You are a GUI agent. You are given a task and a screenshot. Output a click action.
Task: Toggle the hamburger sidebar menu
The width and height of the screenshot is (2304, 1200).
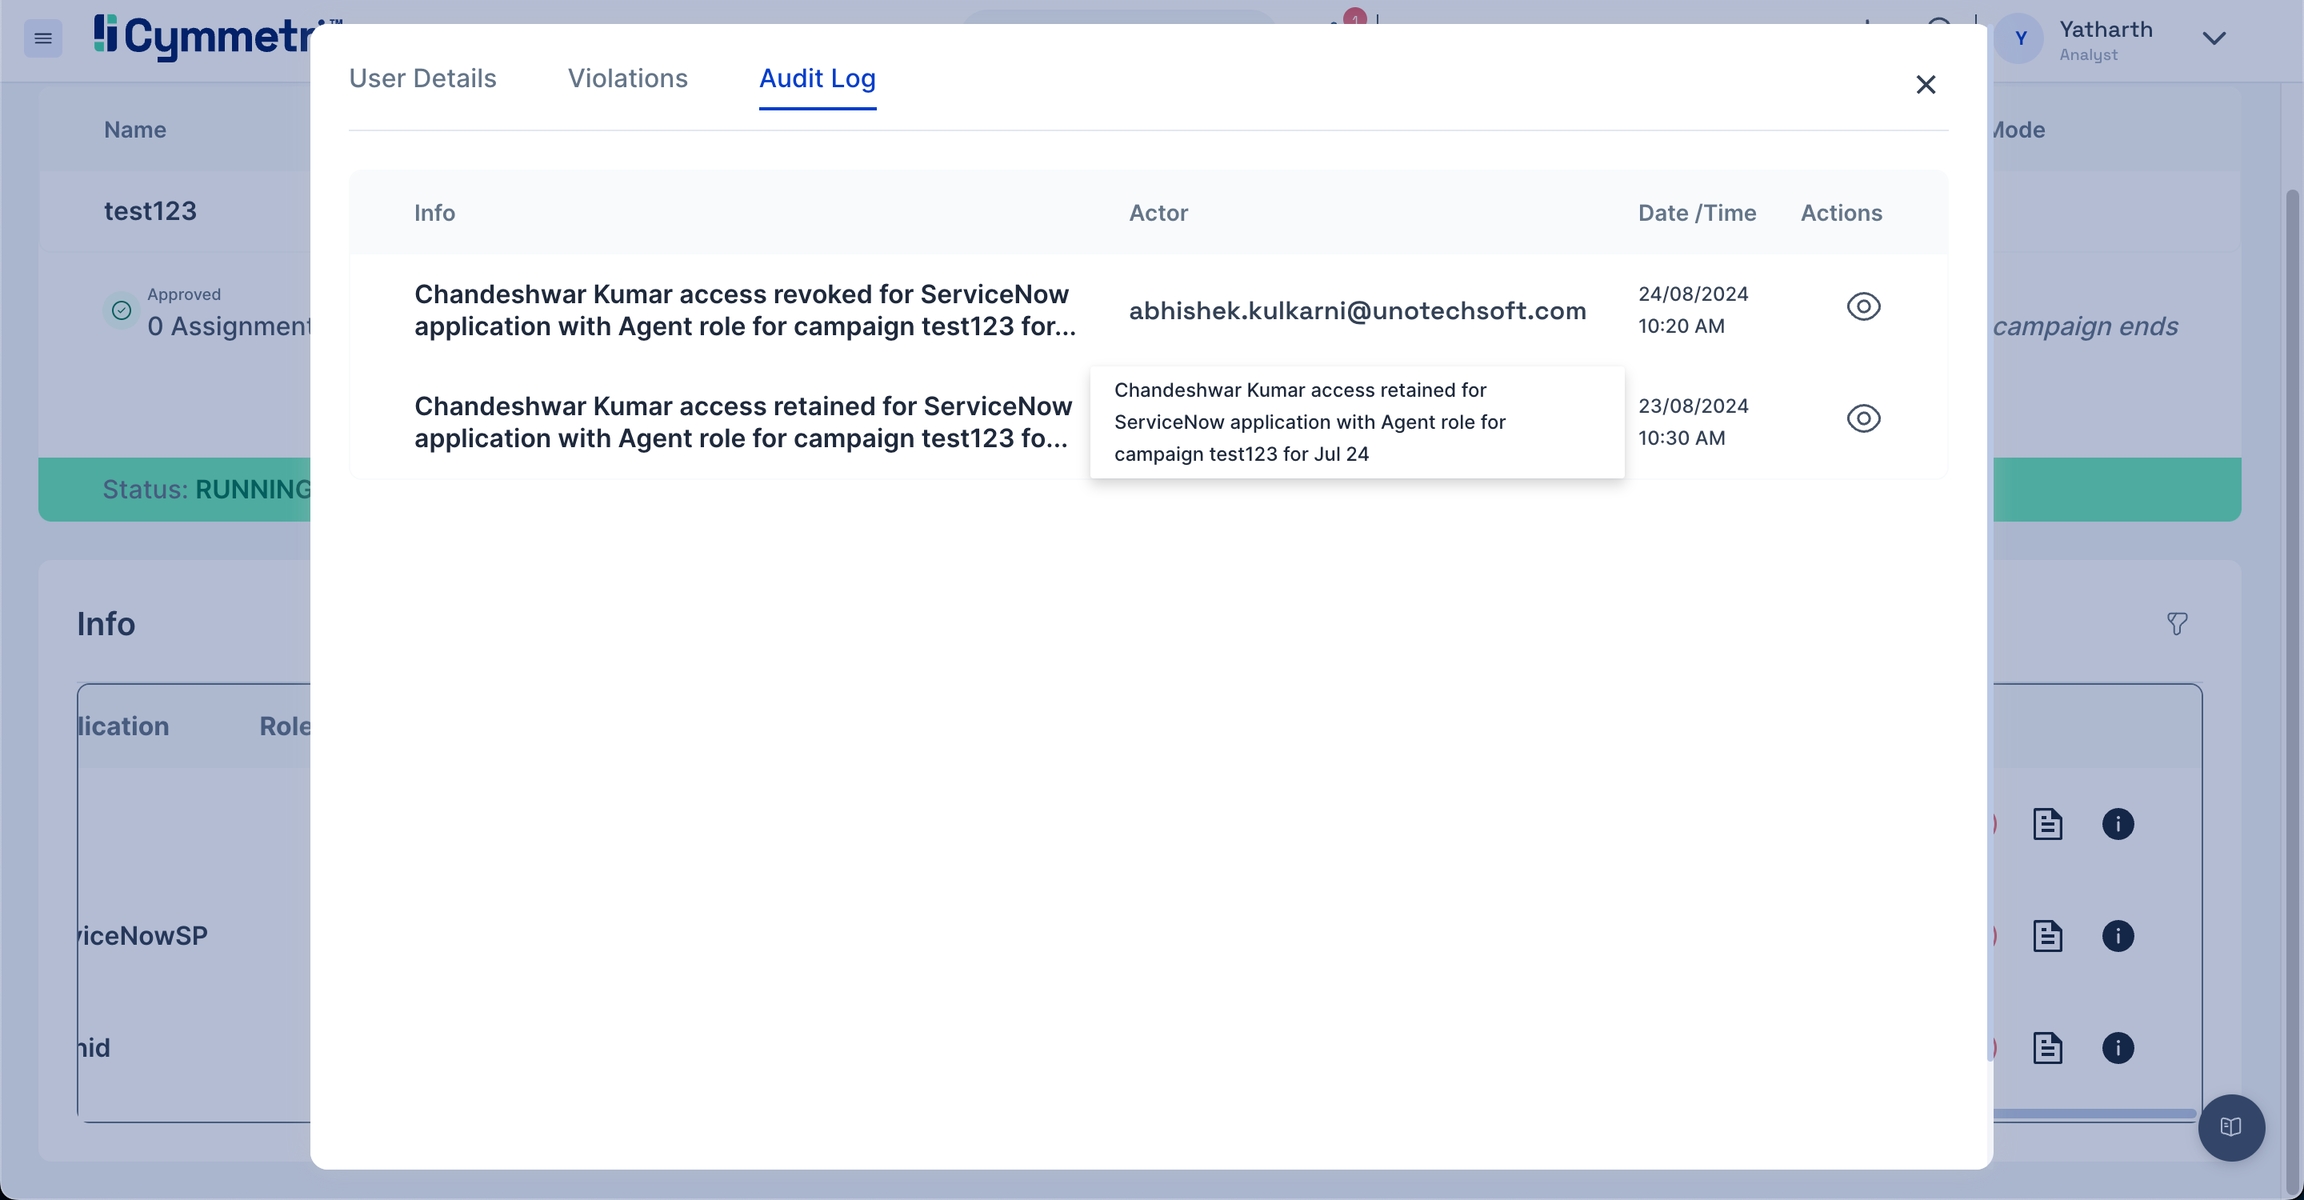tap(43, 39)
